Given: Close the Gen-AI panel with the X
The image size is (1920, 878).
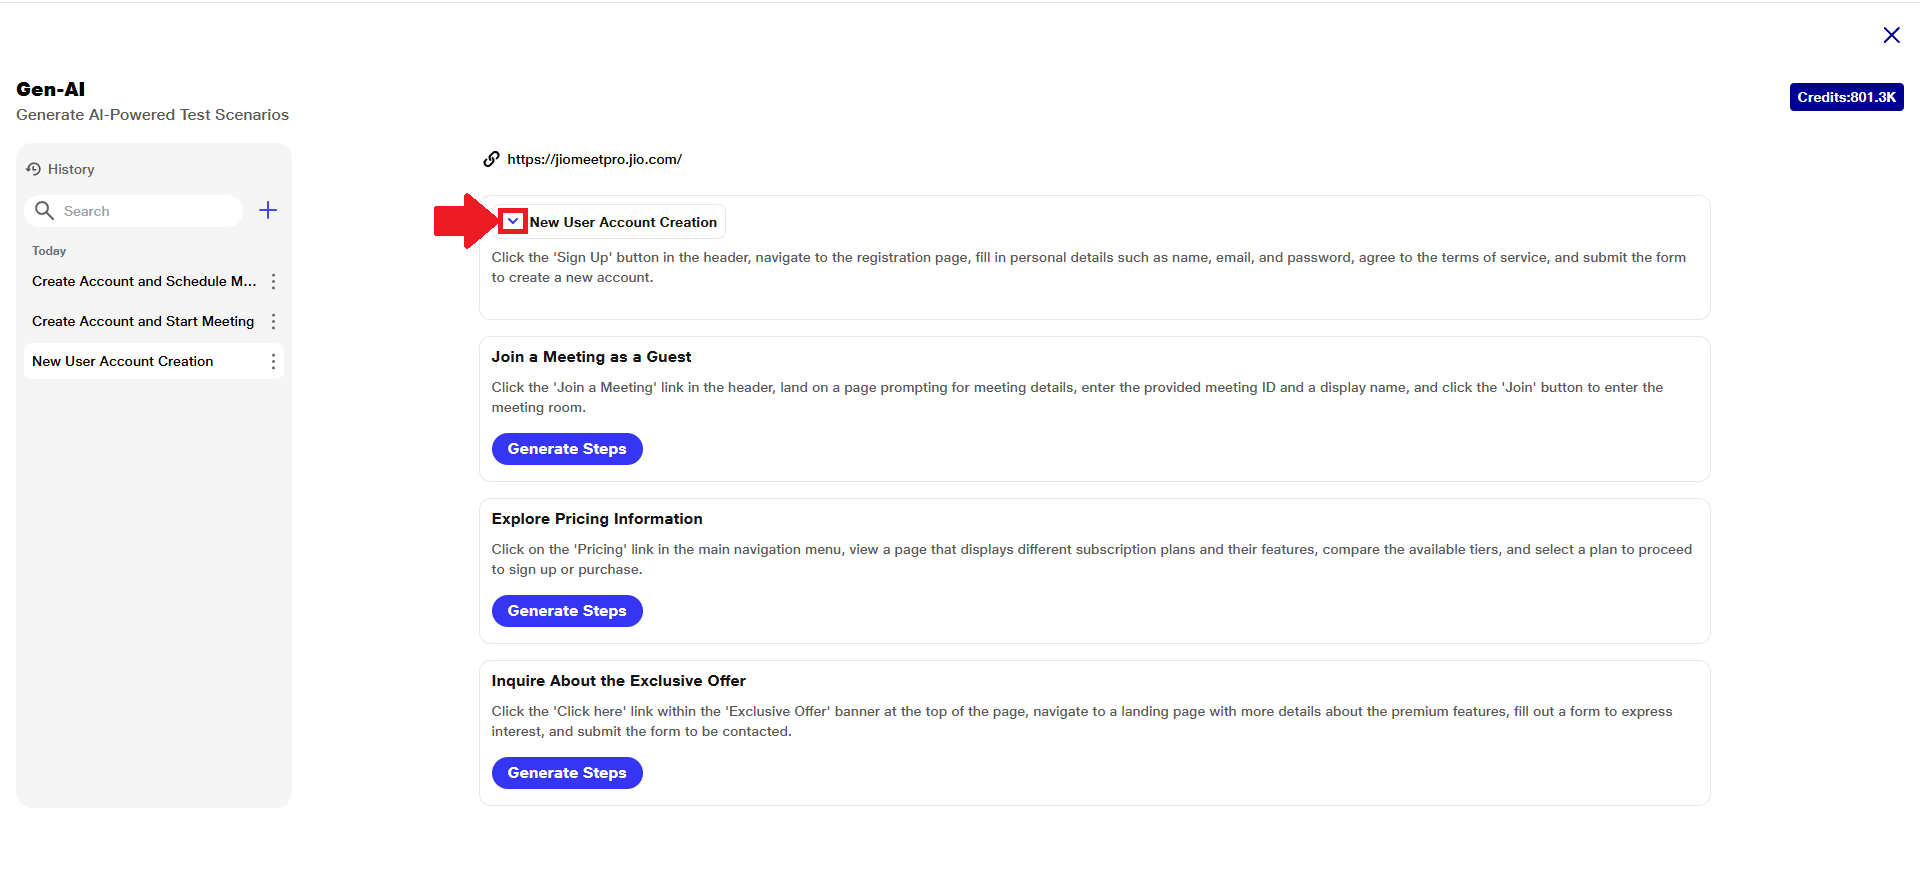Looking at the screenshot, I should (x=1891, y=35).
